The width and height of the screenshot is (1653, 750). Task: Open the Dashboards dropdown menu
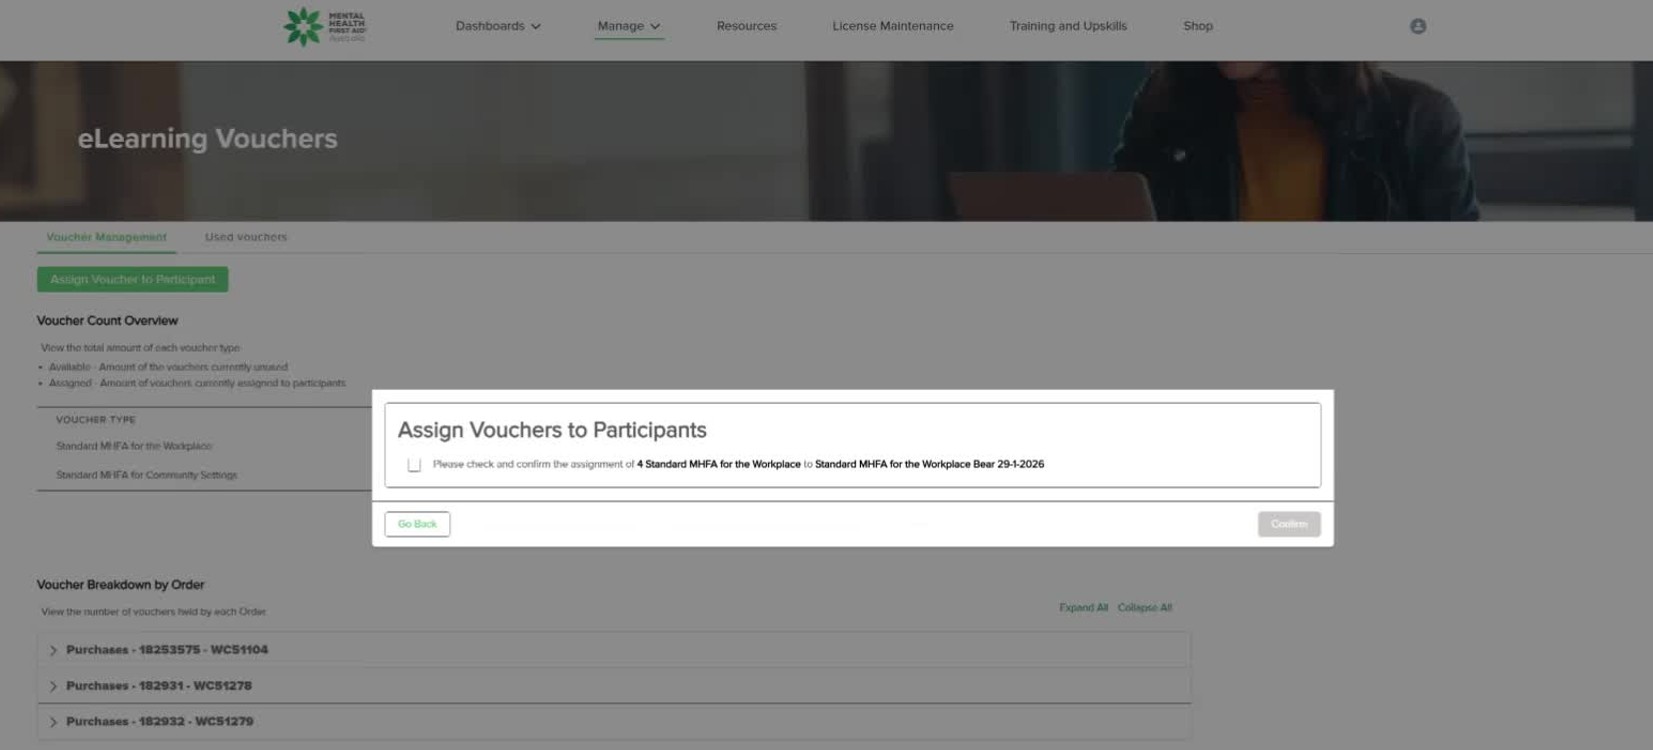(497, 27)
